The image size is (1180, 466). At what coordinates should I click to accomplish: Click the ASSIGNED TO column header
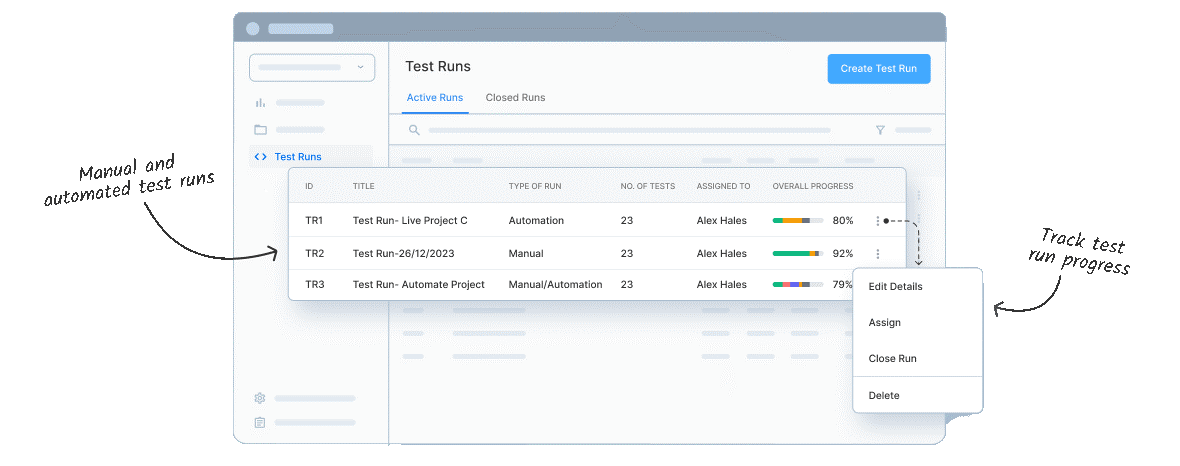click(x=723, y=186)
